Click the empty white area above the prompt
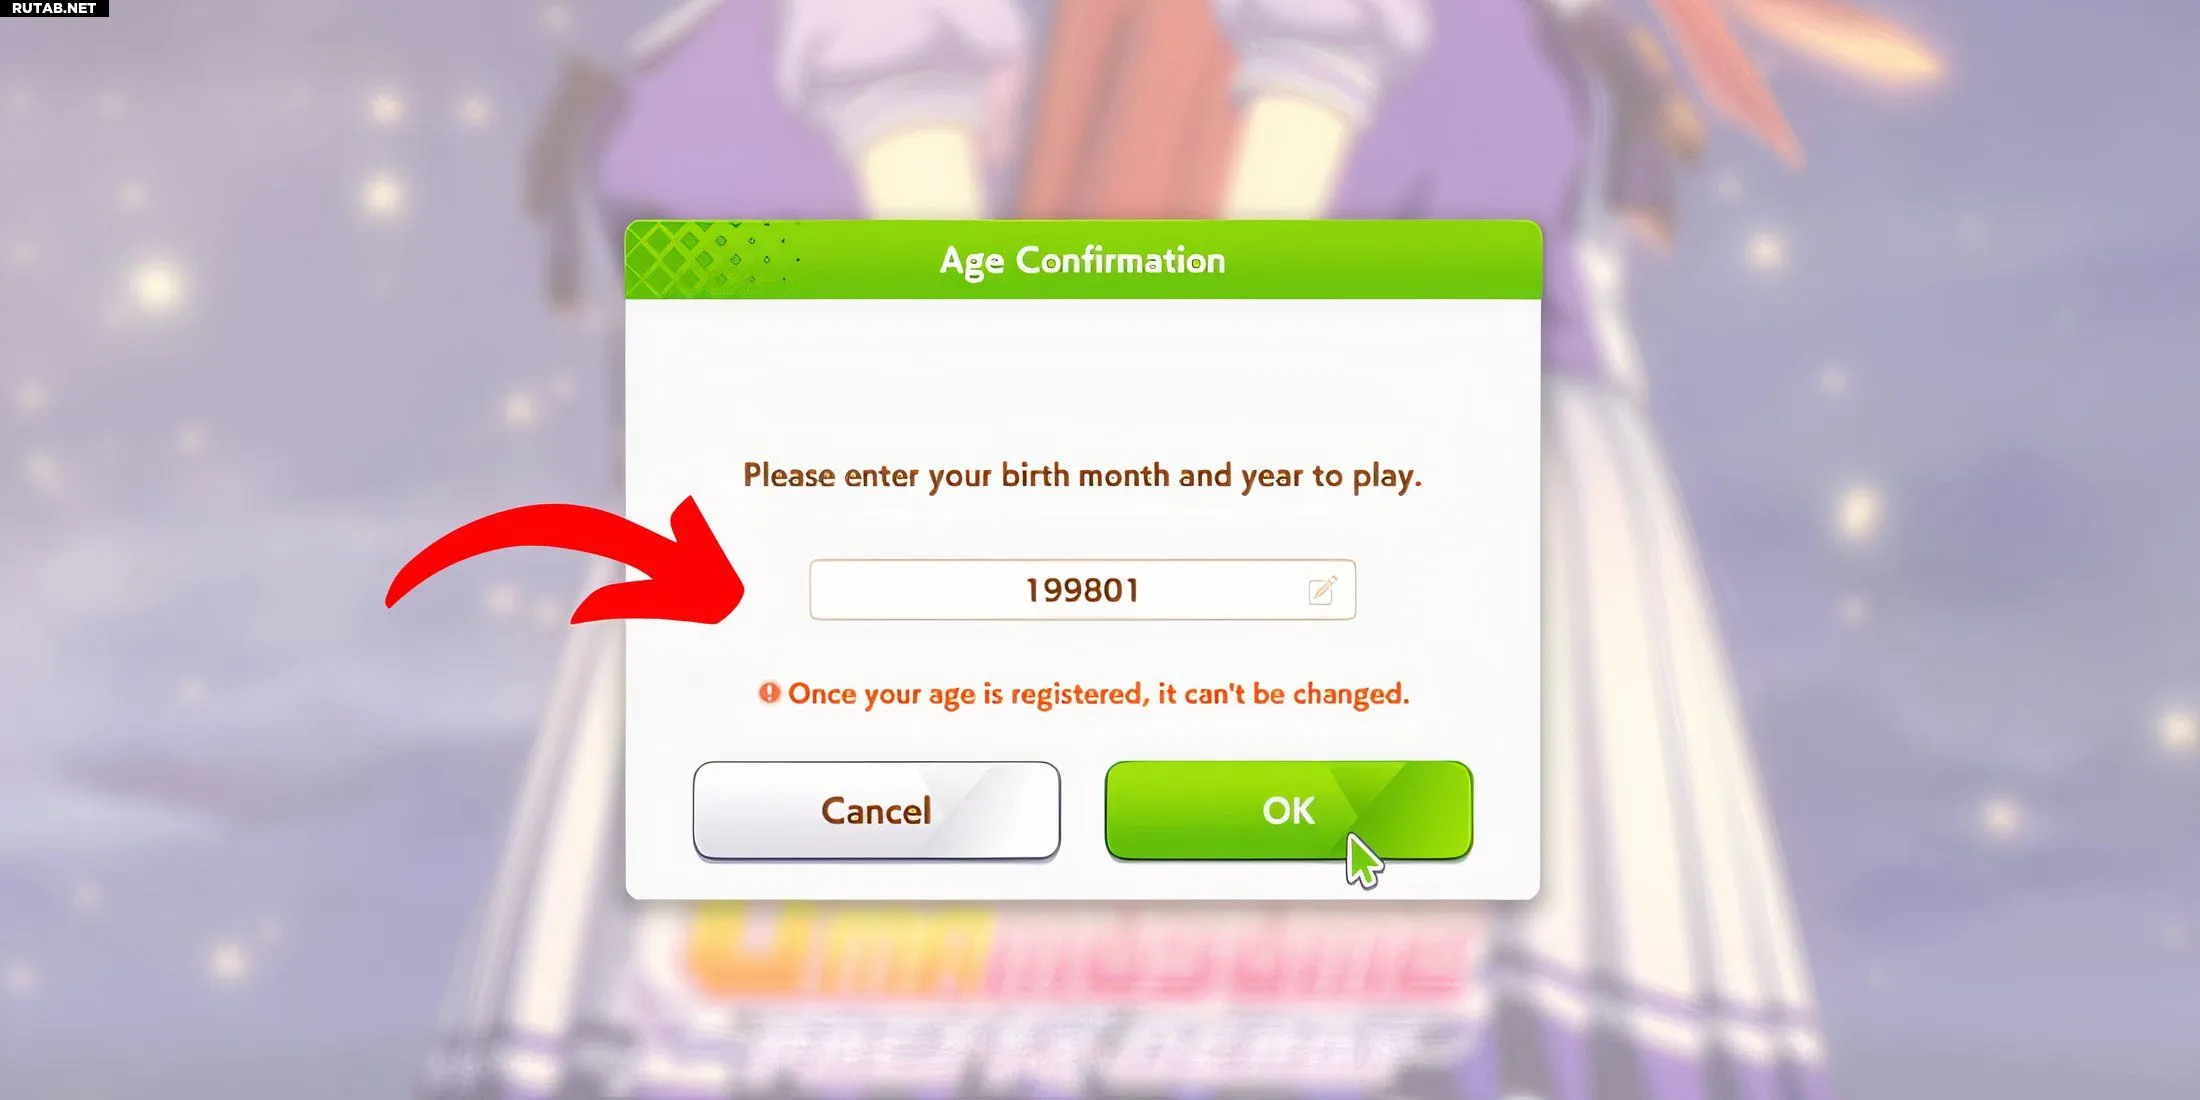The height and width of the screenshot is (1100, 2200). pyautogui.click(x=1082, y=375)
